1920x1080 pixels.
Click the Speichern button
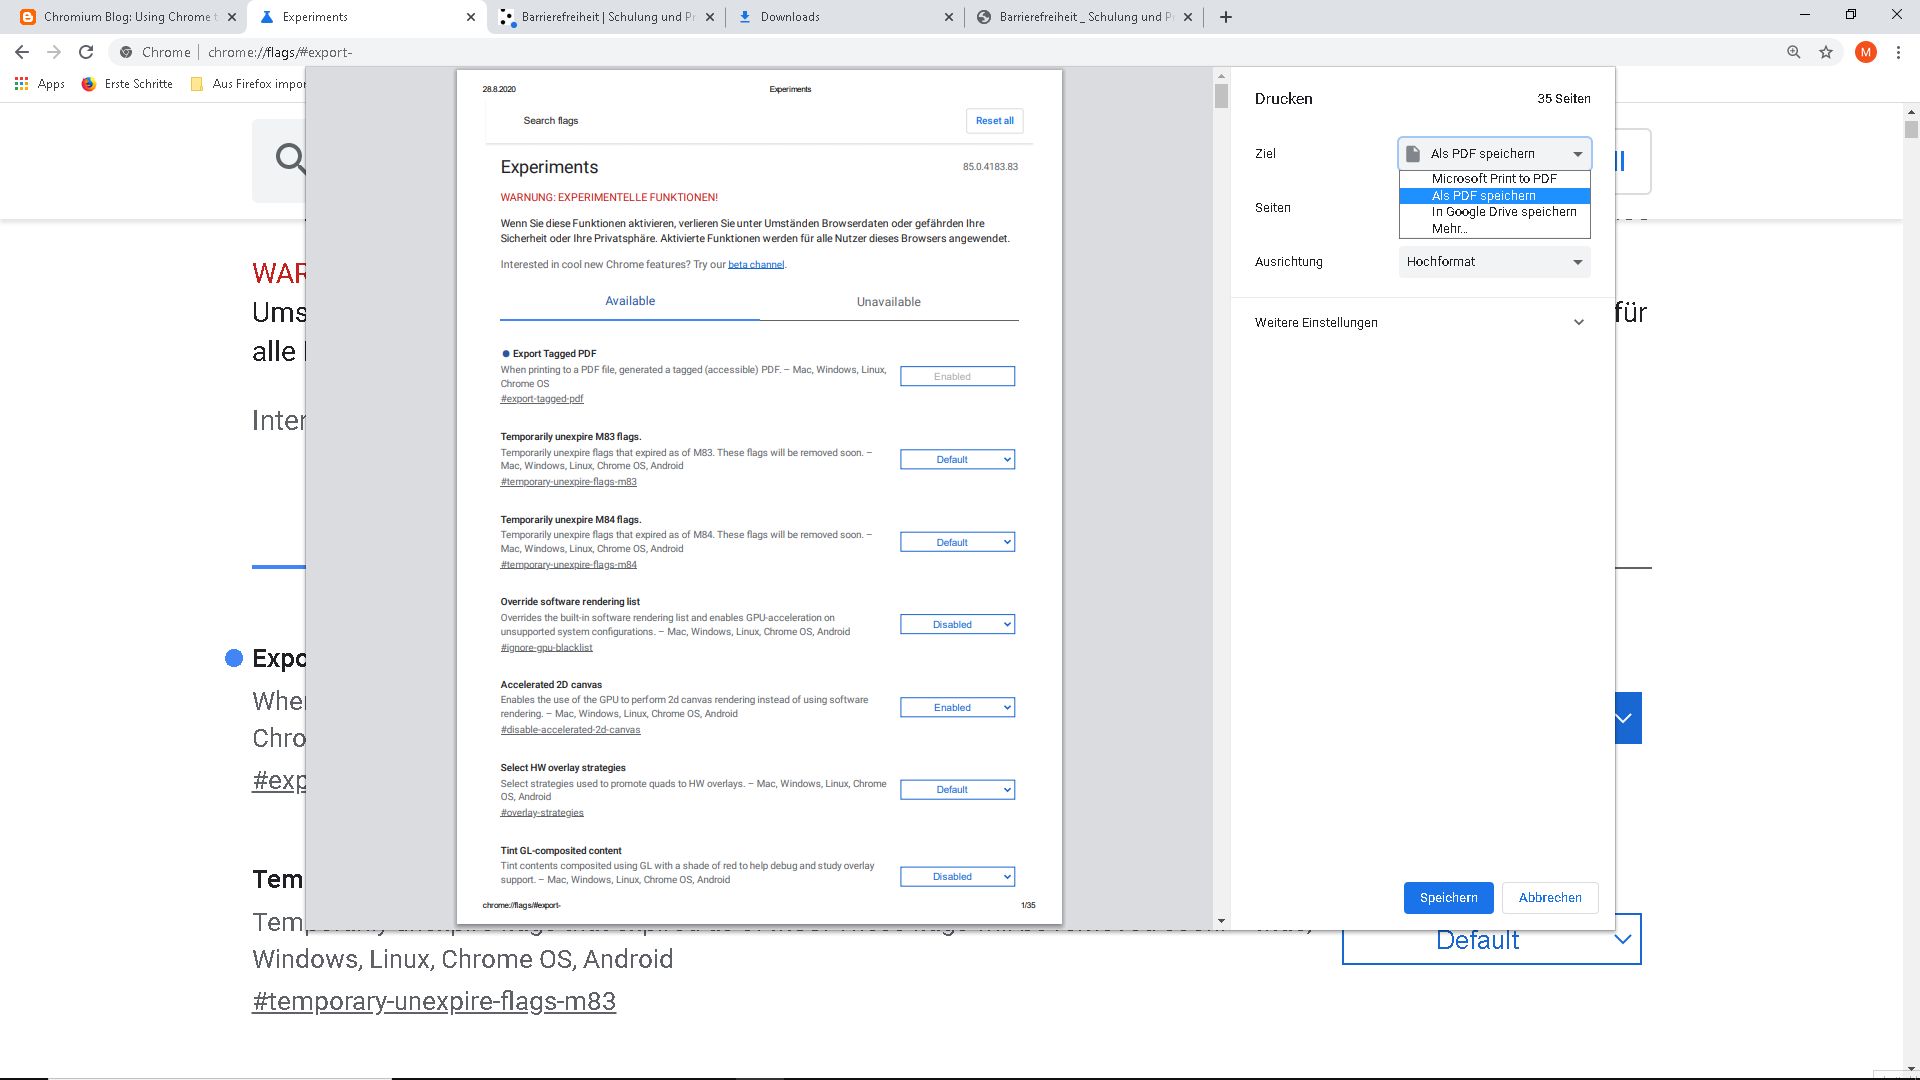1448,897
